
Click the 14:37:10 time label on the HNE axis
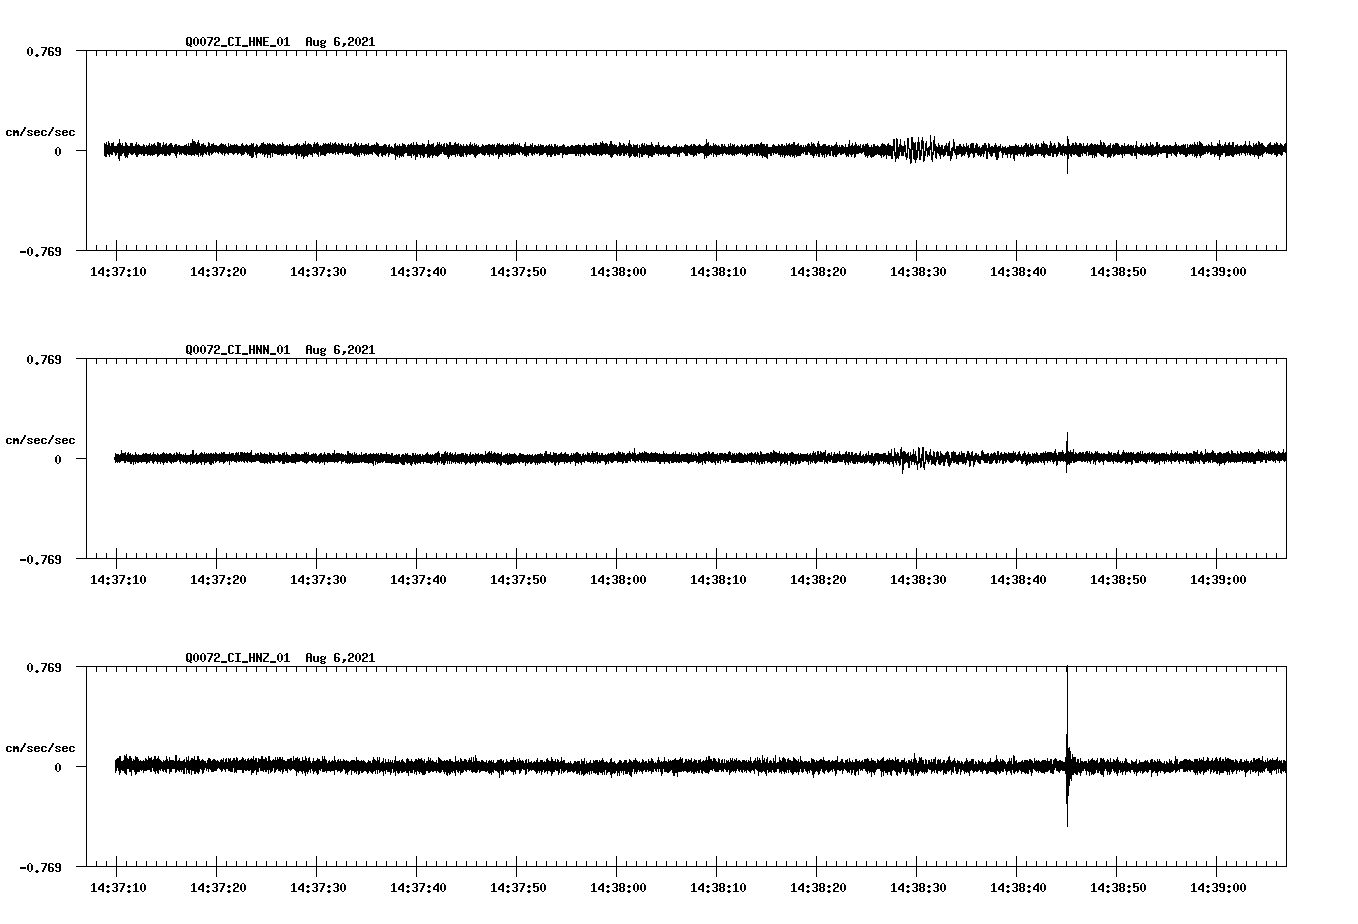[x=118, y=272]
